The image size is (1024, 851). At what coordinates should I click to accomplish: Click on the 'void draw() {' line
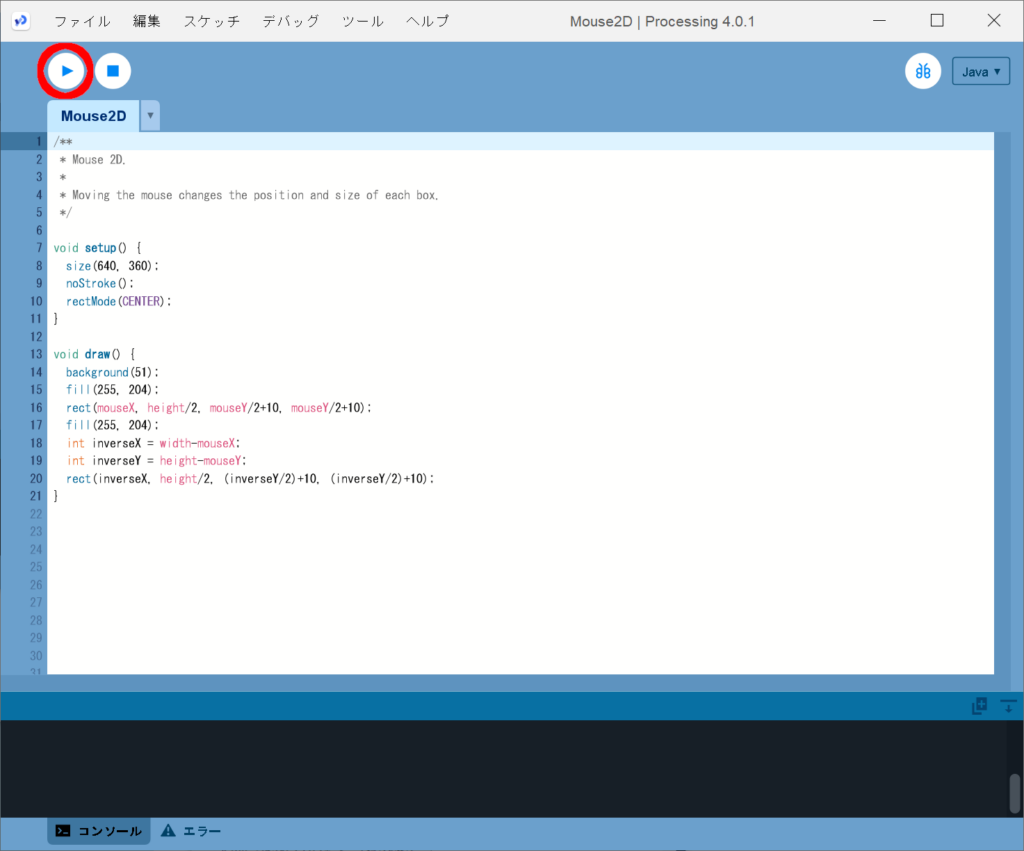pyautogui.click(x=94, y=354)
